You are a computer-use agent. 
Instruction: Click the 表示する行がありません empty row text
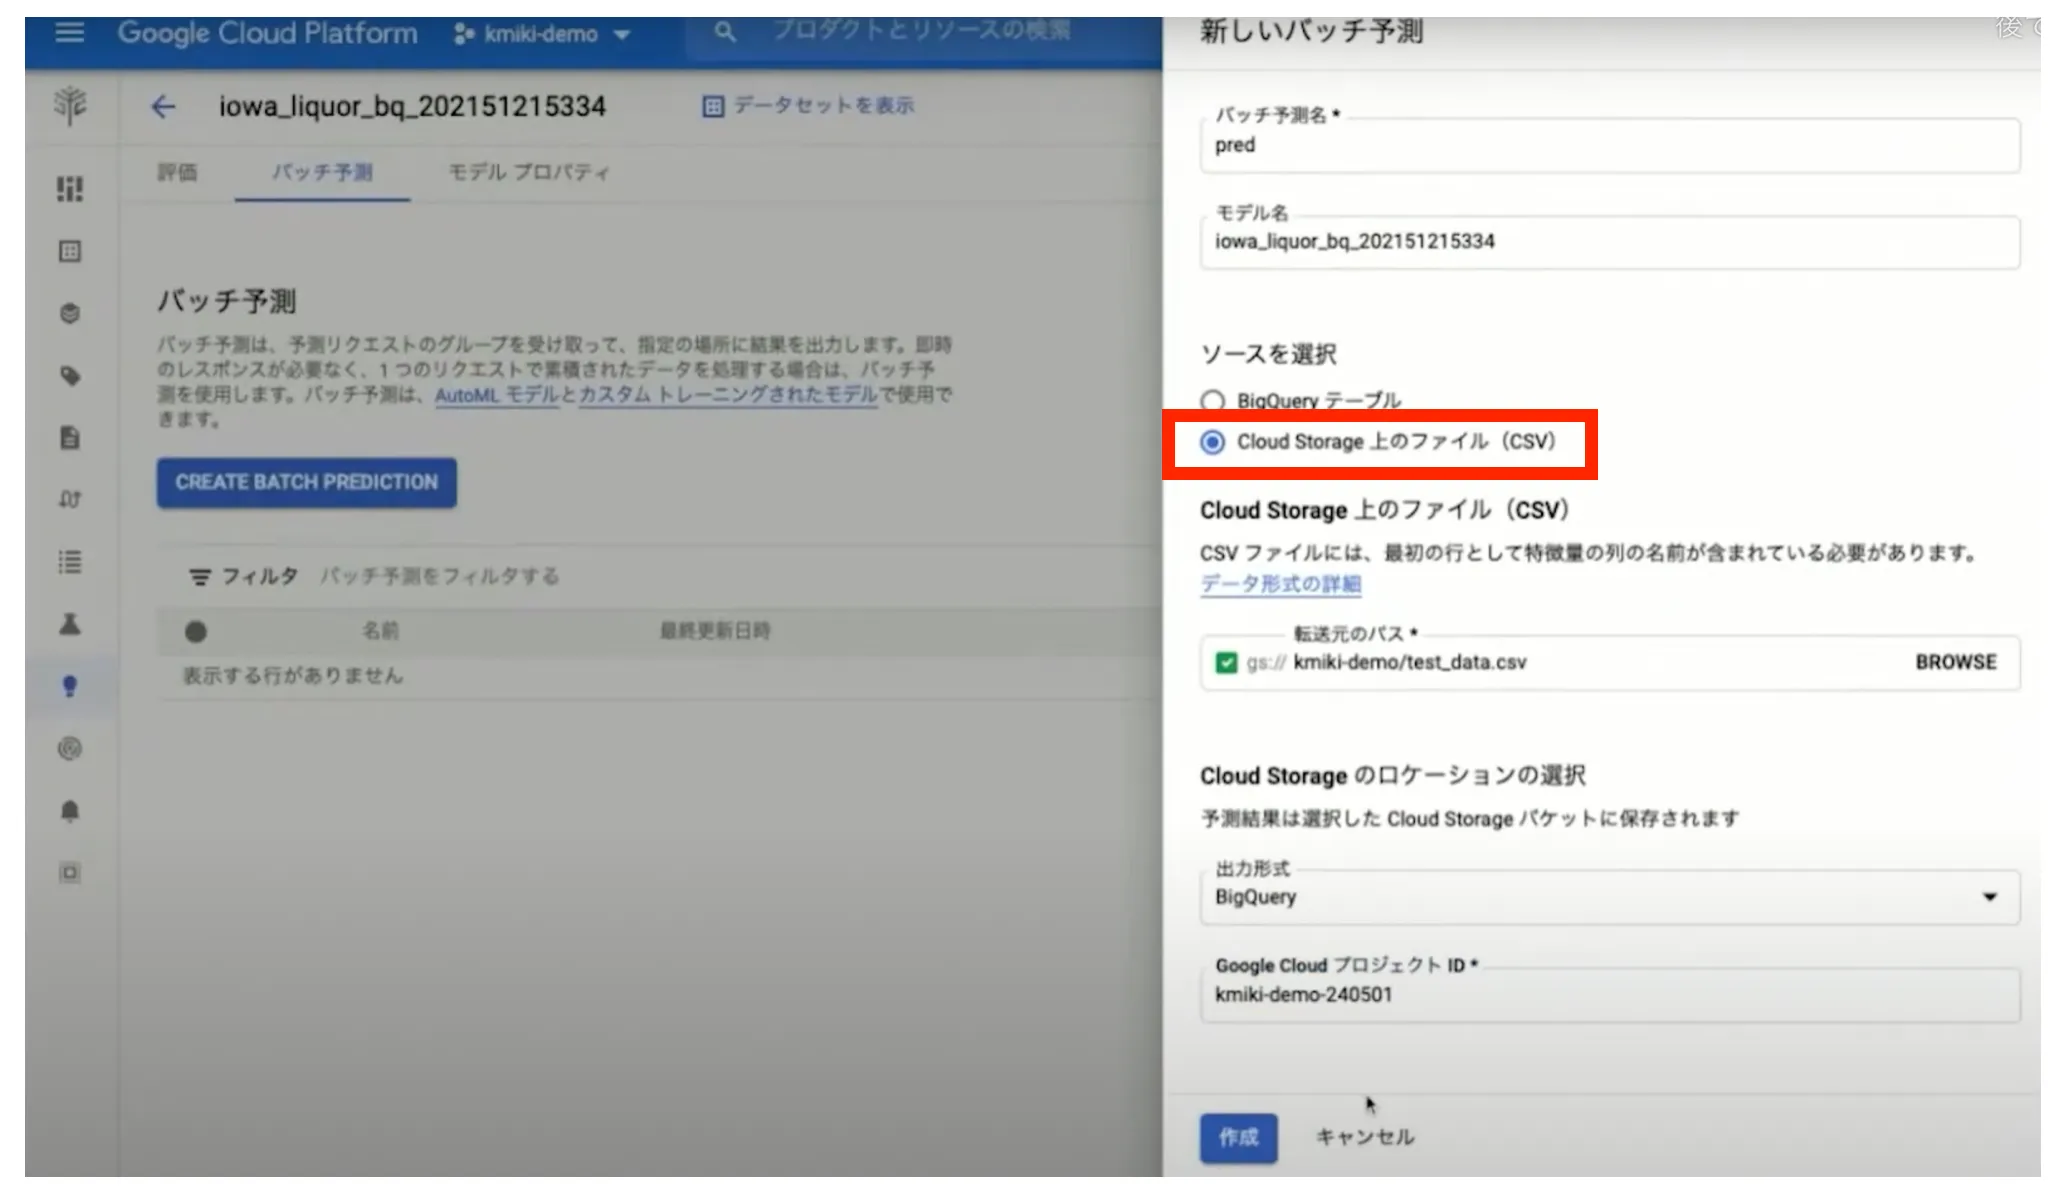point(293,676)
